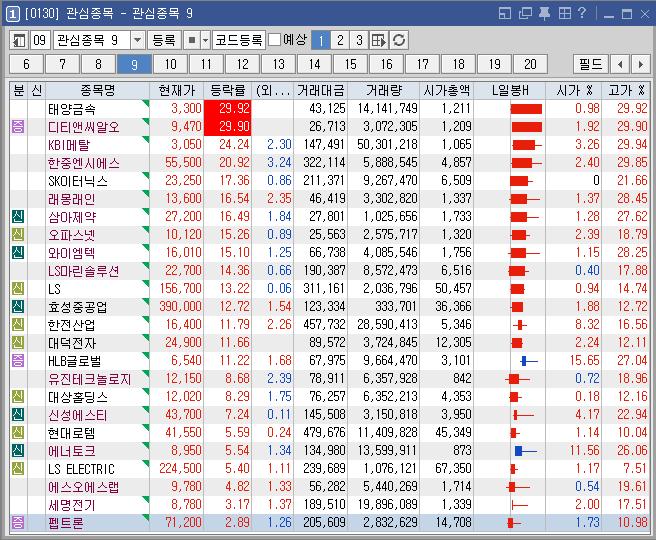656x540 pixels.
Task: Select the SK이터닉스 stock name
Action: pos(78,181)
